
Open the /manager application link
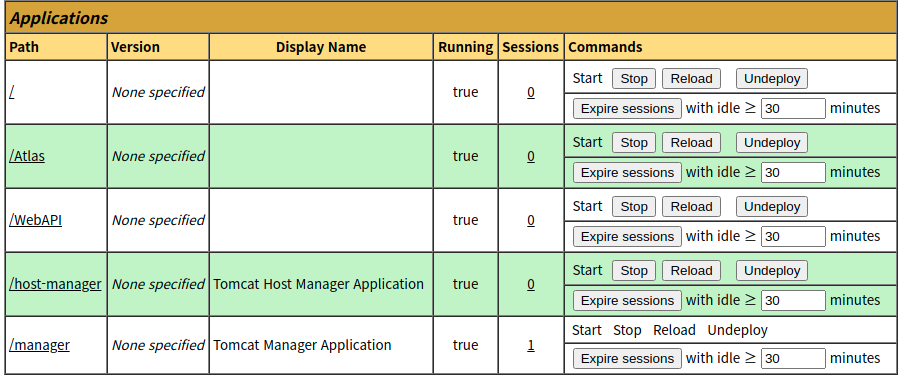coord(40,345)
